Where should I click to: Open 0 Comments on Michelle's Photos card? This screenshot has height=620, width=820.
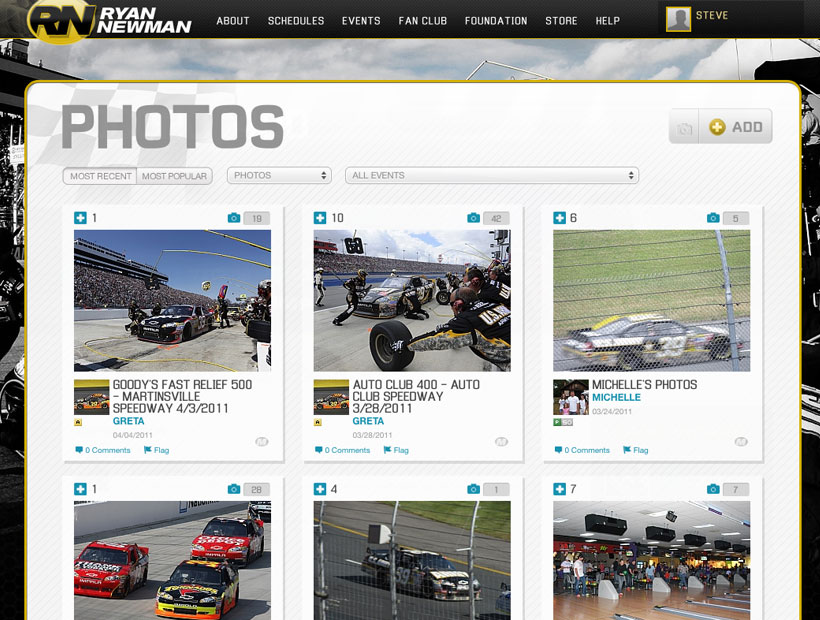click(x=587, y=450)
